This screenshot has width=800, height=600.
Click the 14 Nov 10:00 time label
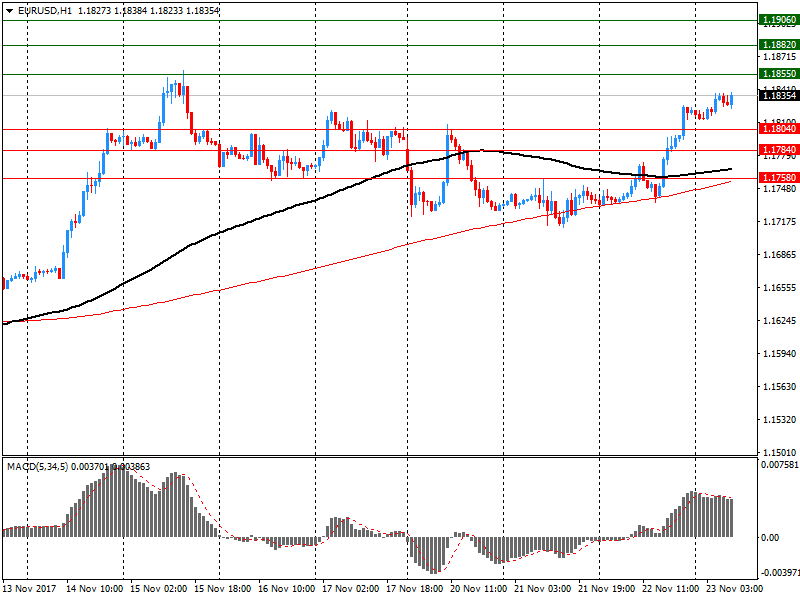(94, 589)
